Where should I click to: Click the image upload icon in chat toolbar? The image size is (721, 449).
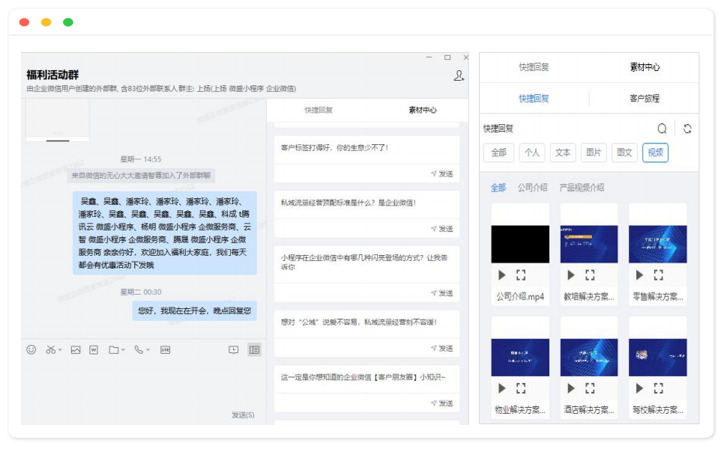[x=75, y=350]
